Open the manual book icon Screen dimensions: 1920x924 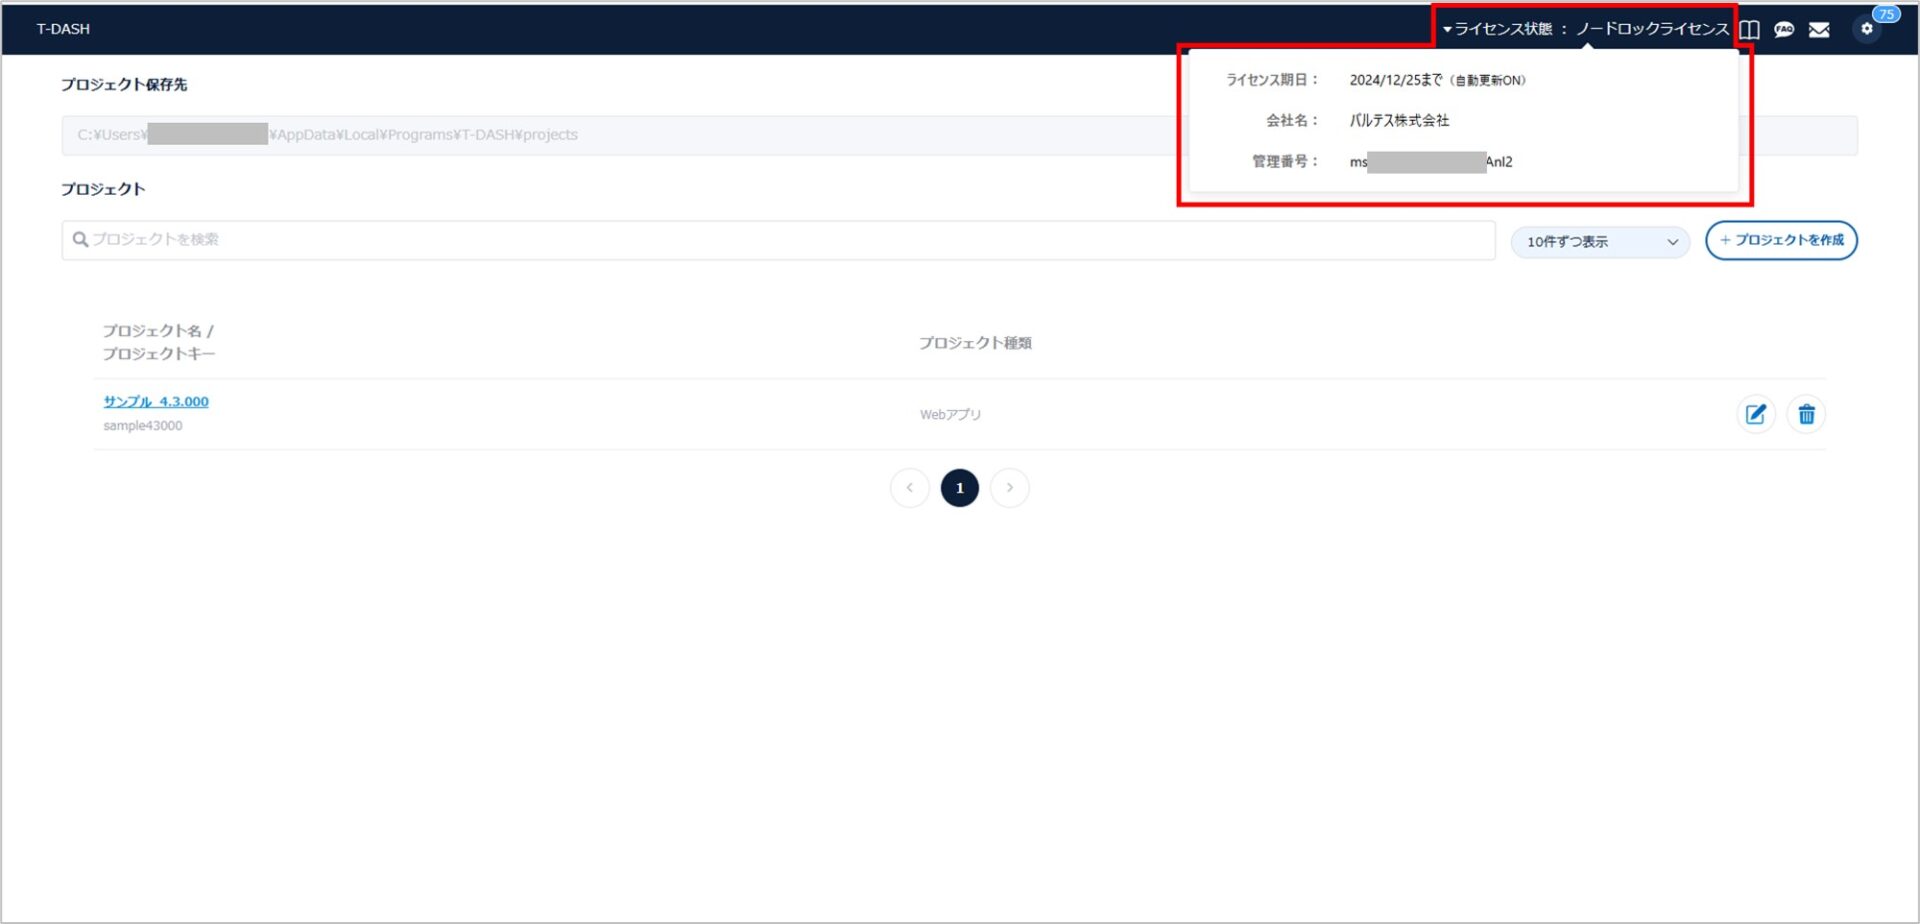tap(1749, 30)
